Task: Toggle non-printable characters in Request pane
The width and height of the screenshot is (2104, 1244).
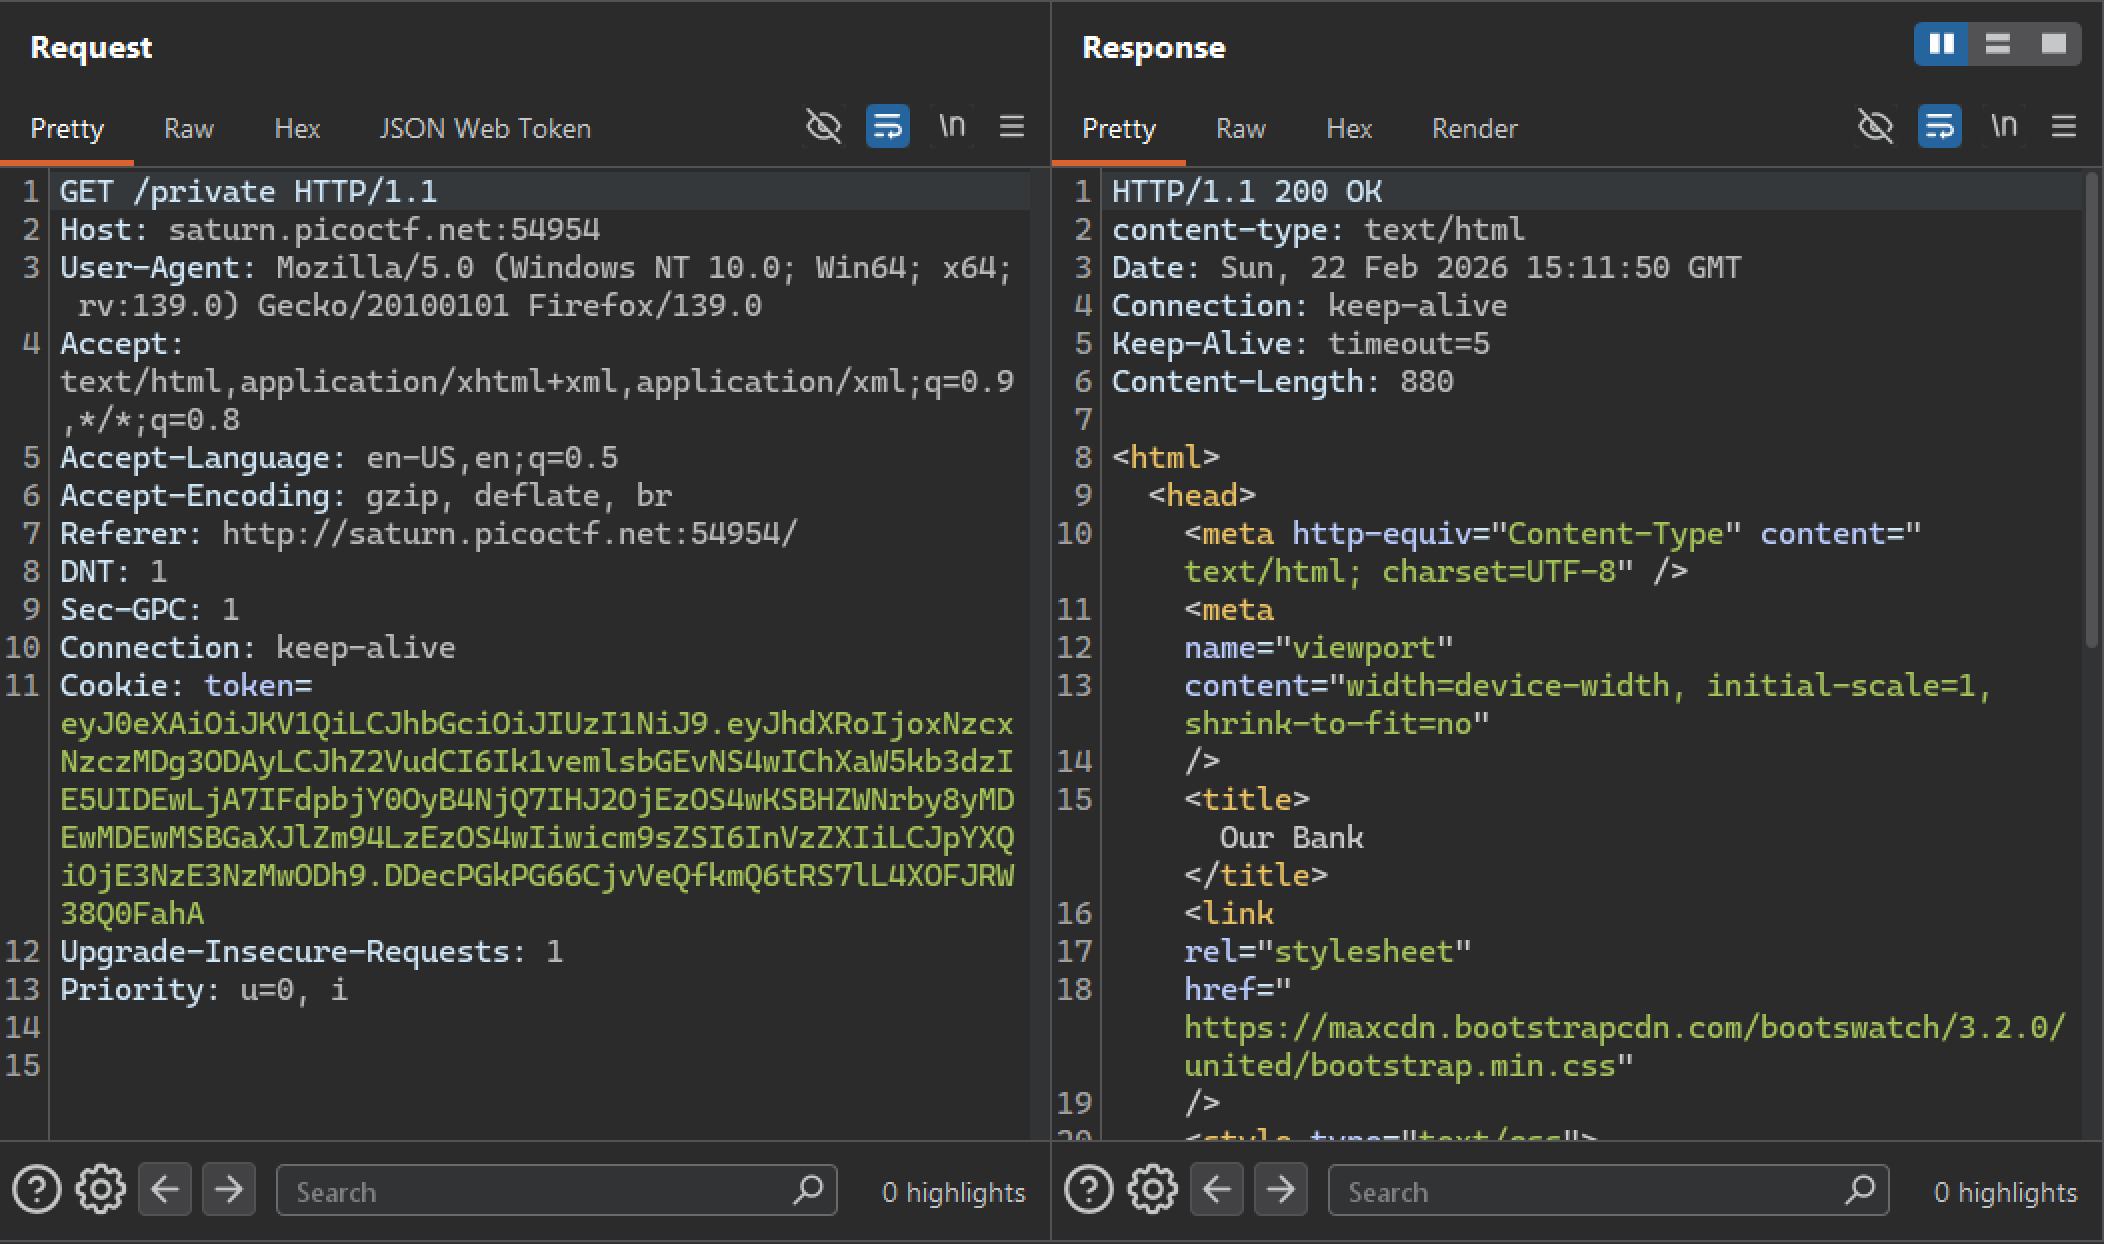Action: point(823,127)
